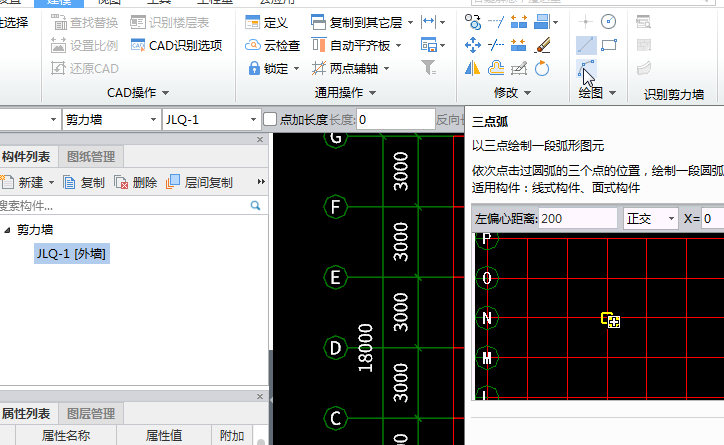Open the Define (定义) tool
Image resolution: width=724 pixels, height=445 pixels.
[x=266, y=22]
